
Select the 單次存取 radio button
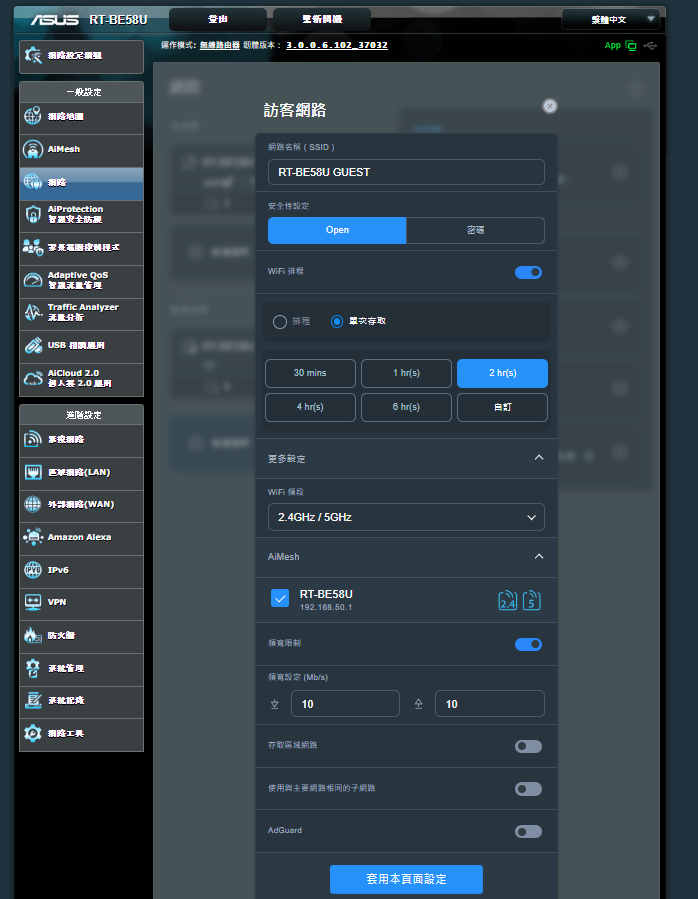click(x=337, y=322)
